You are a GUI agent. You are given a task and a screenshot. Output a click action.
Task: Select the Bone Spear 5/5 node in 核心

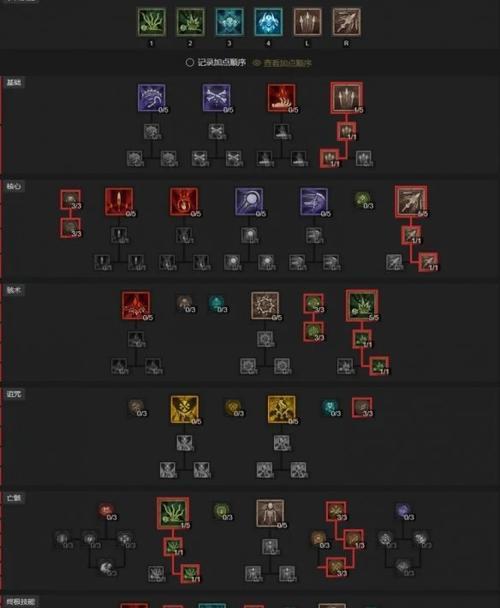(x=411, y=201)
